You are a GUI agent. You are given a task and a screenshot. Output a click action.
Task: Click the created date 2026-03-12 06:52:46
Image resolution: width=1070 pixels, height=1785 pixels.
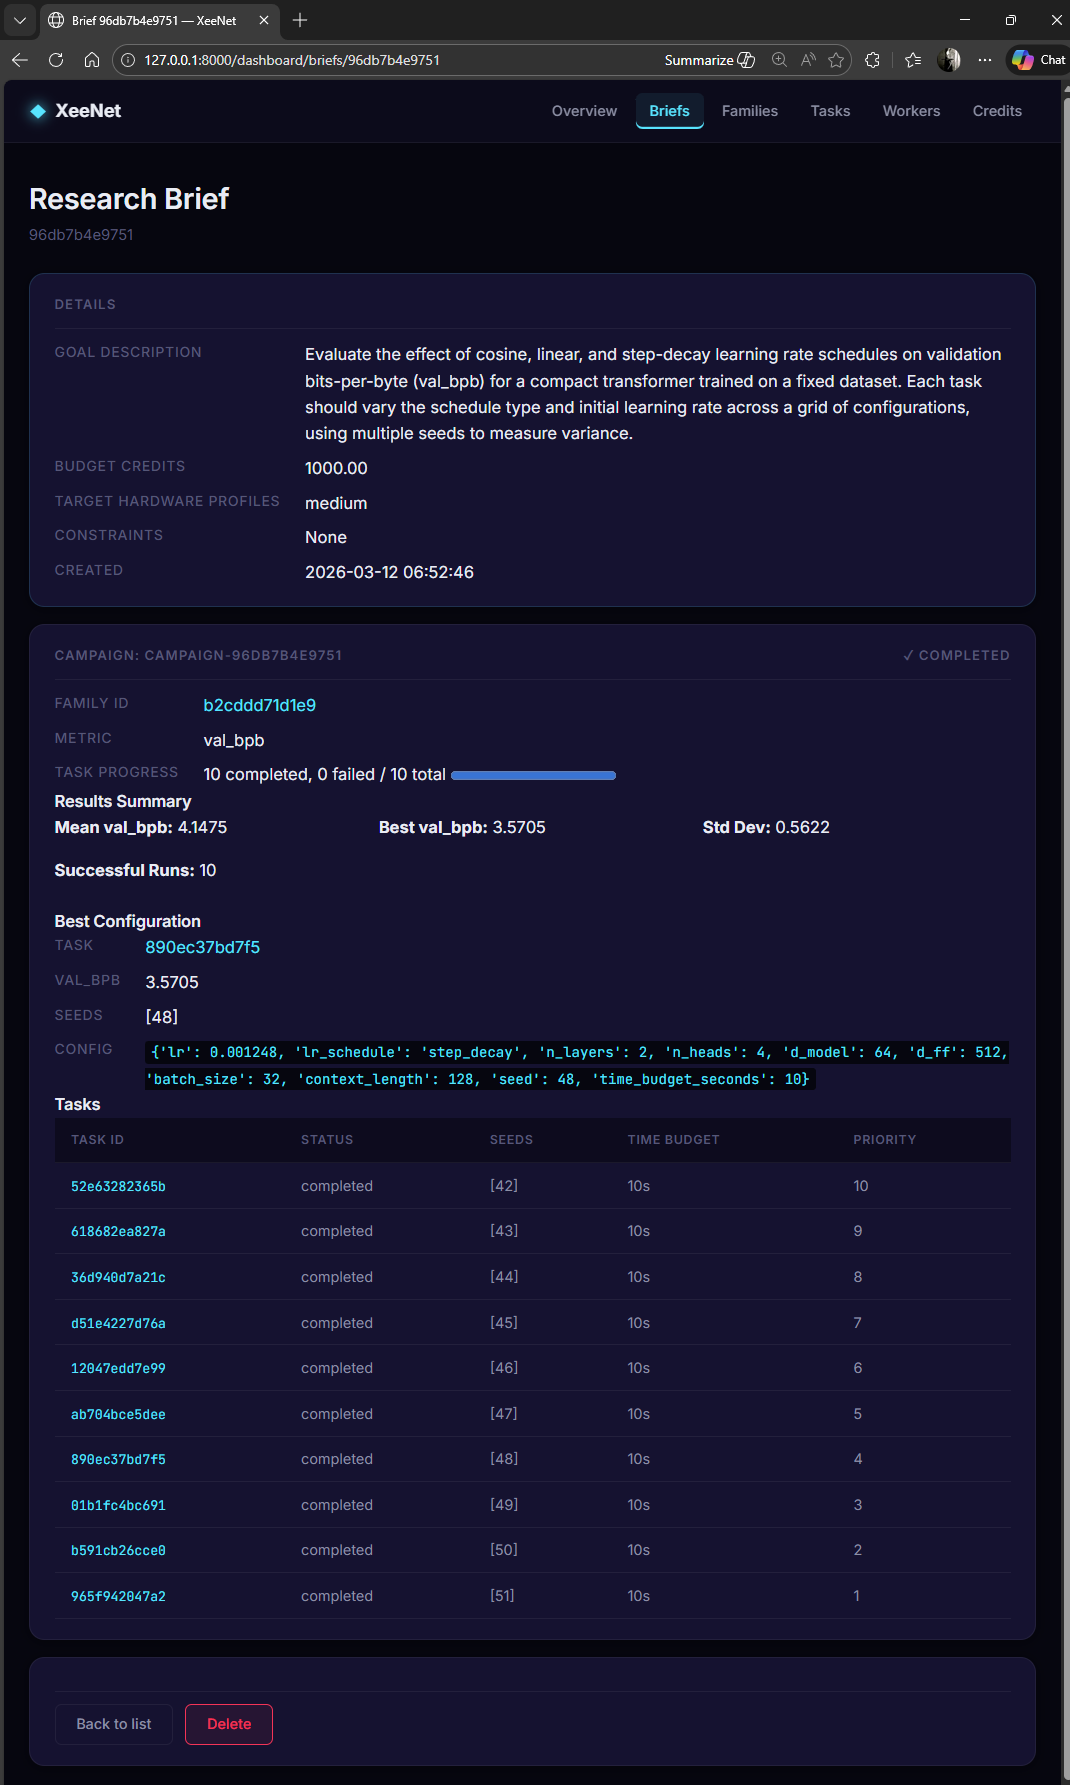(389, 572)
